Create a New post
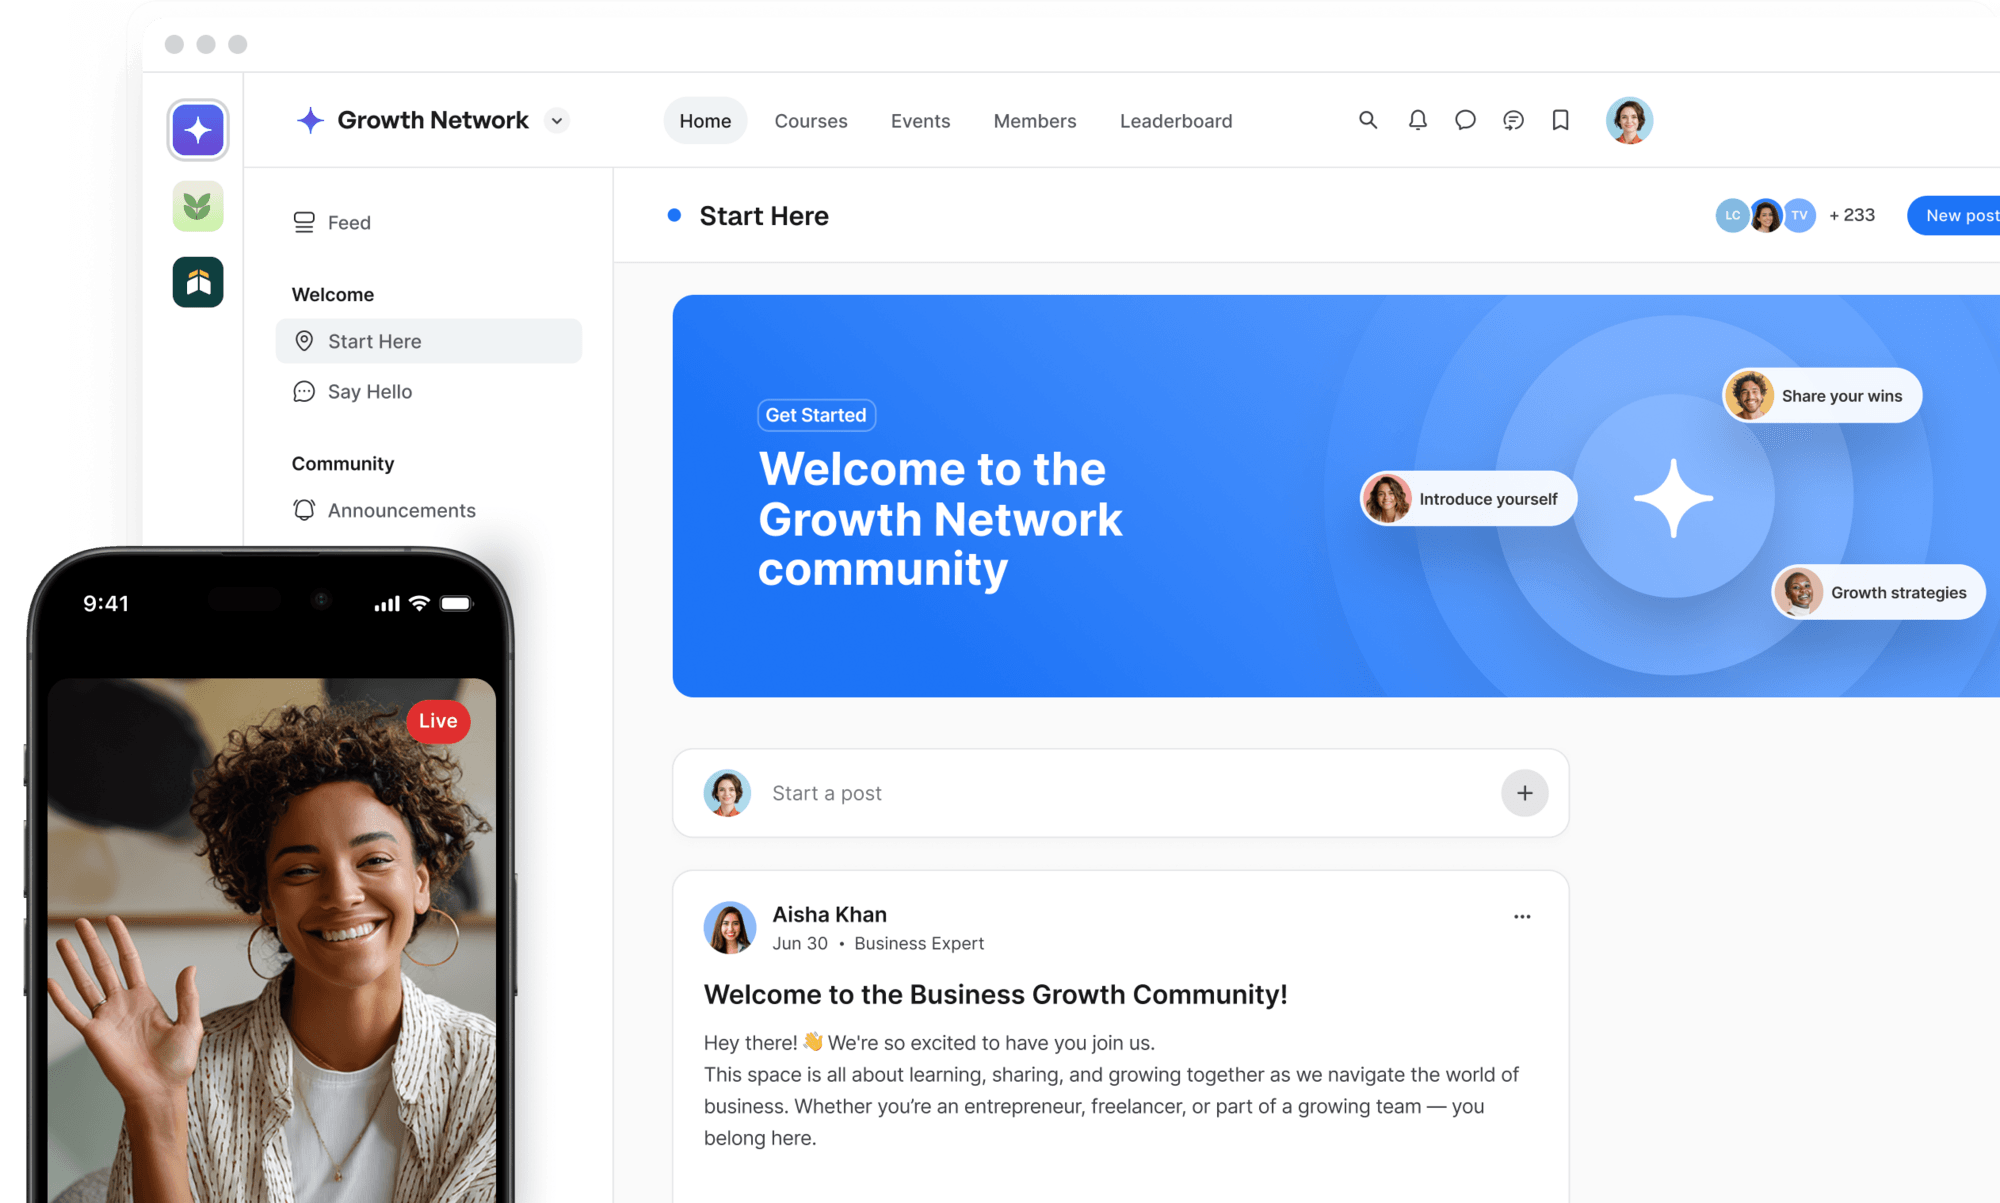 click(x=1954, y=215)
